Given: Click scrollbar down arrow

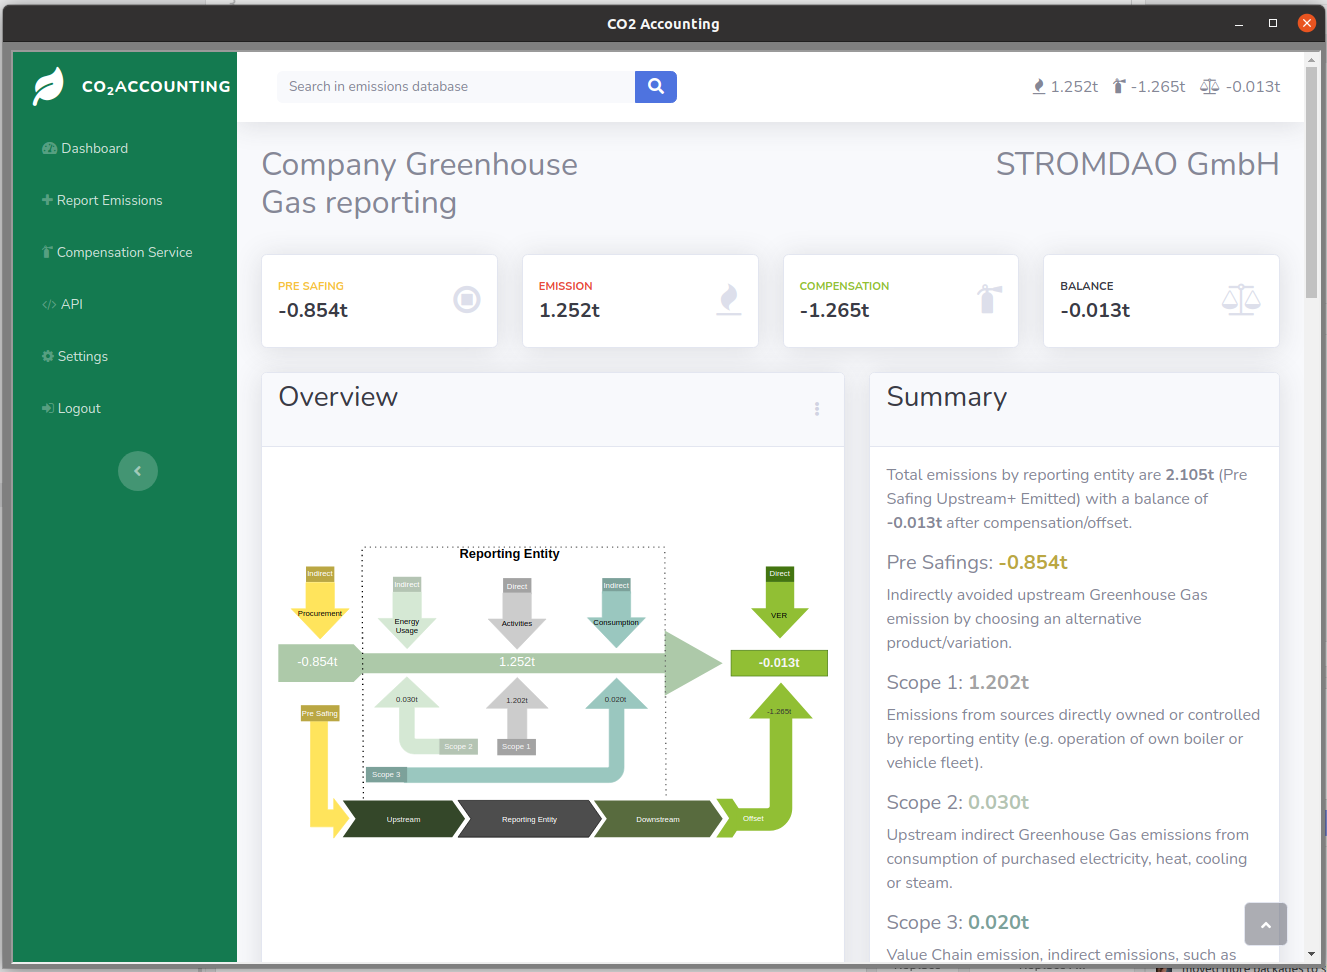Looking at the screenshot, I should (x=1312, y=955).
